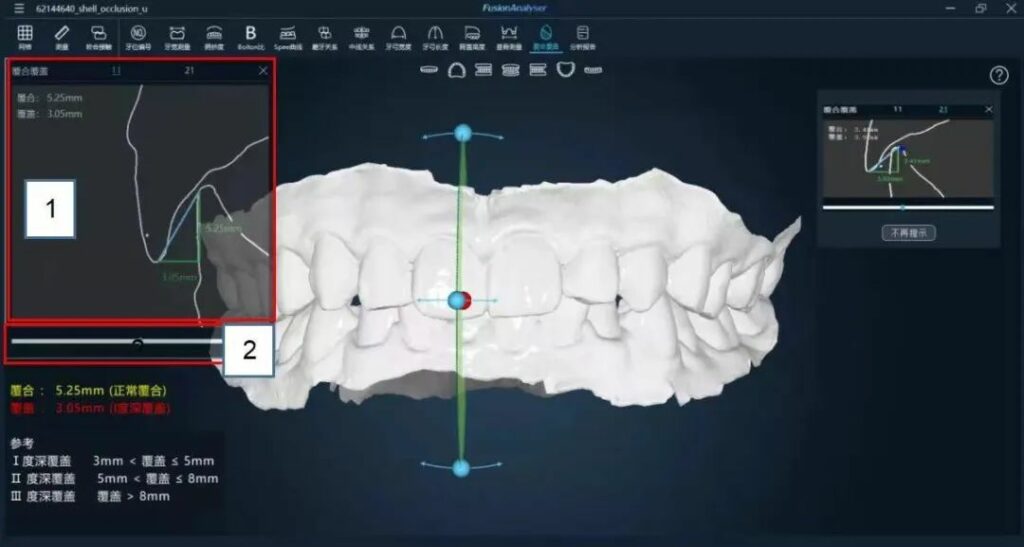Select the measure ruler tool
The width and height of the screenshot is (1024, 547).
pos(62,37)
